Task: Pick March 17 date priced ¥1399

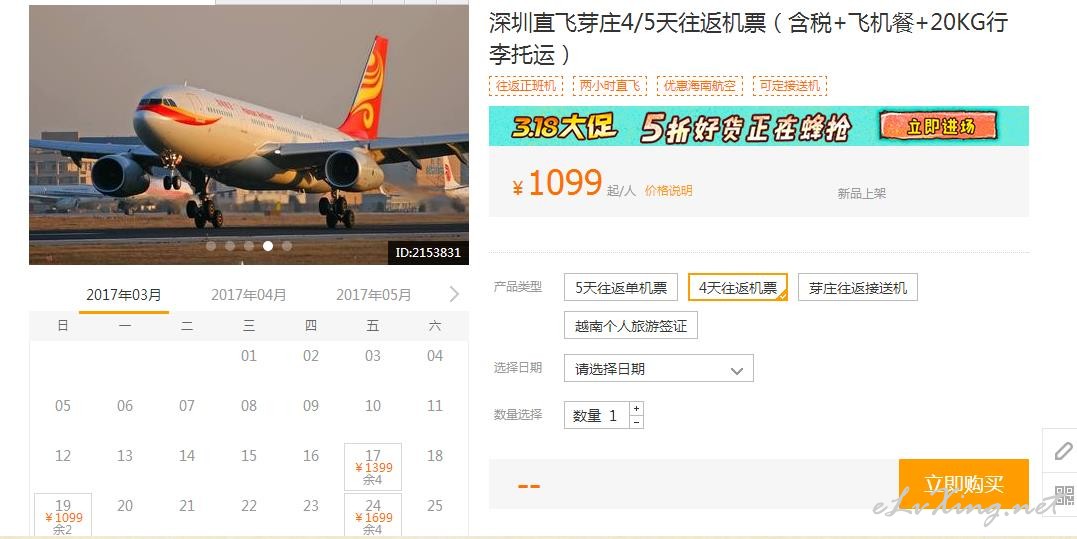Action: [373, 467]
